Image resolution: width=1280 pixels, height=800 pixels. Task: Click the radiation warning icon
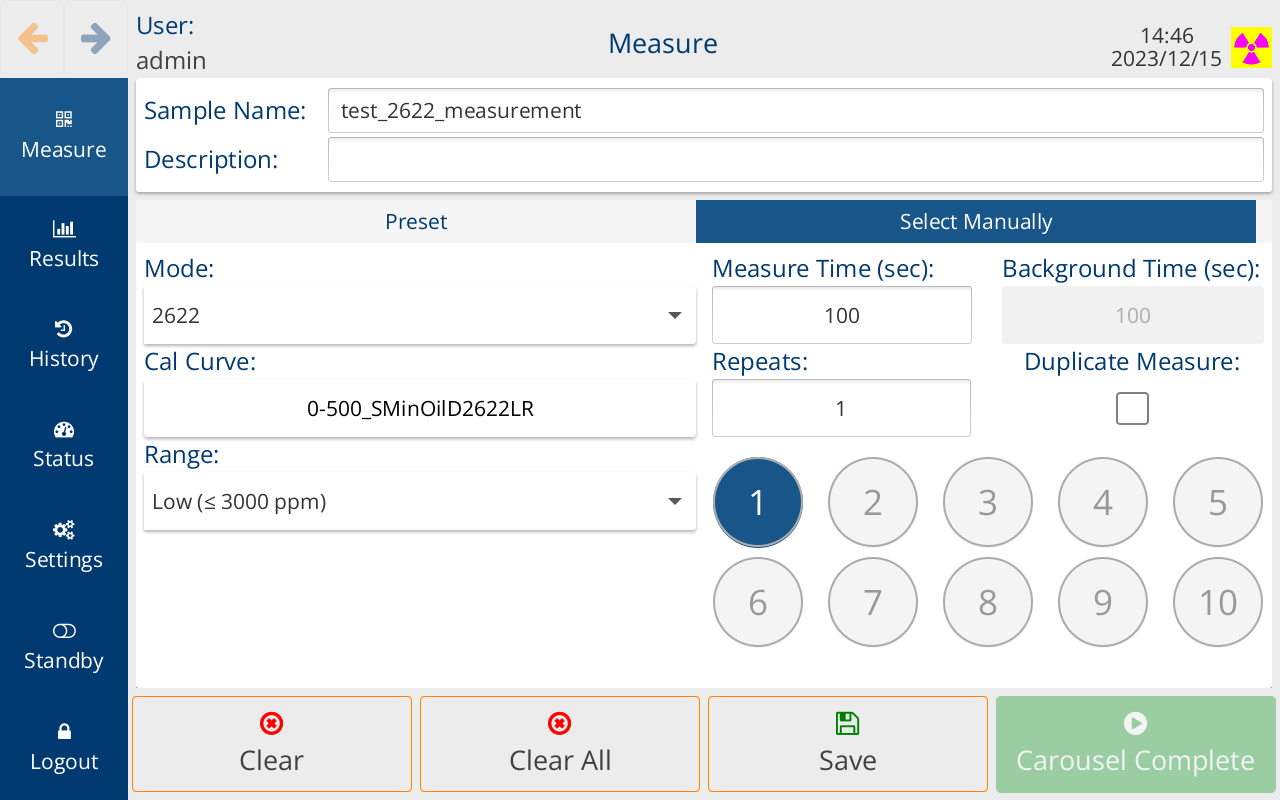click(1251, 47)
